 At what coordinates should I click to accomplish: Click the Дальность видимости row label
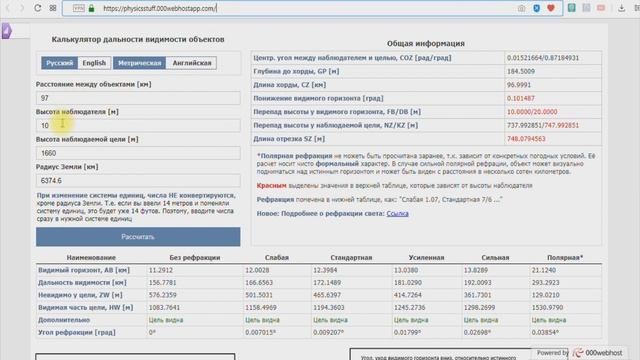(82, 282)
